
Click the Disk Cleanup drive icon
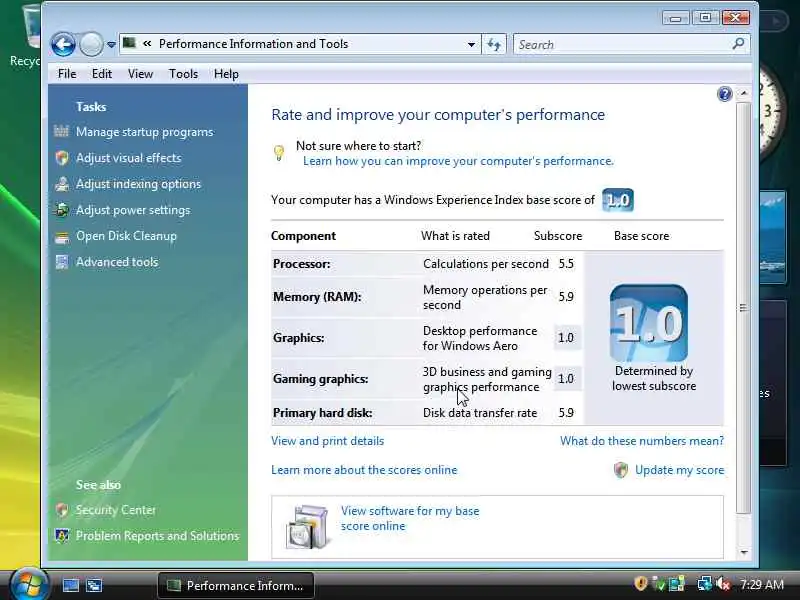62,237
